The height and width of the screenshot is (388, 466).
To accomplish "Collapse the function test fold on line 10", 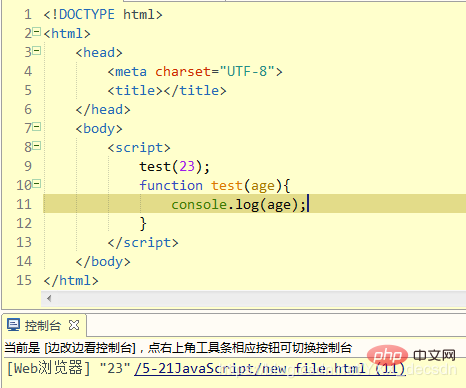I will (37, 184).
